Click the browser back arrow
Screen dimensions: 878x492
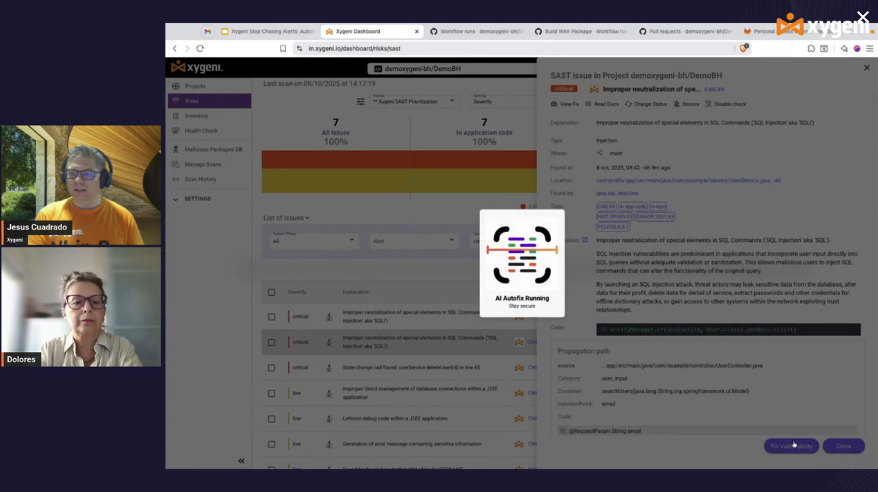coord(175,49)
